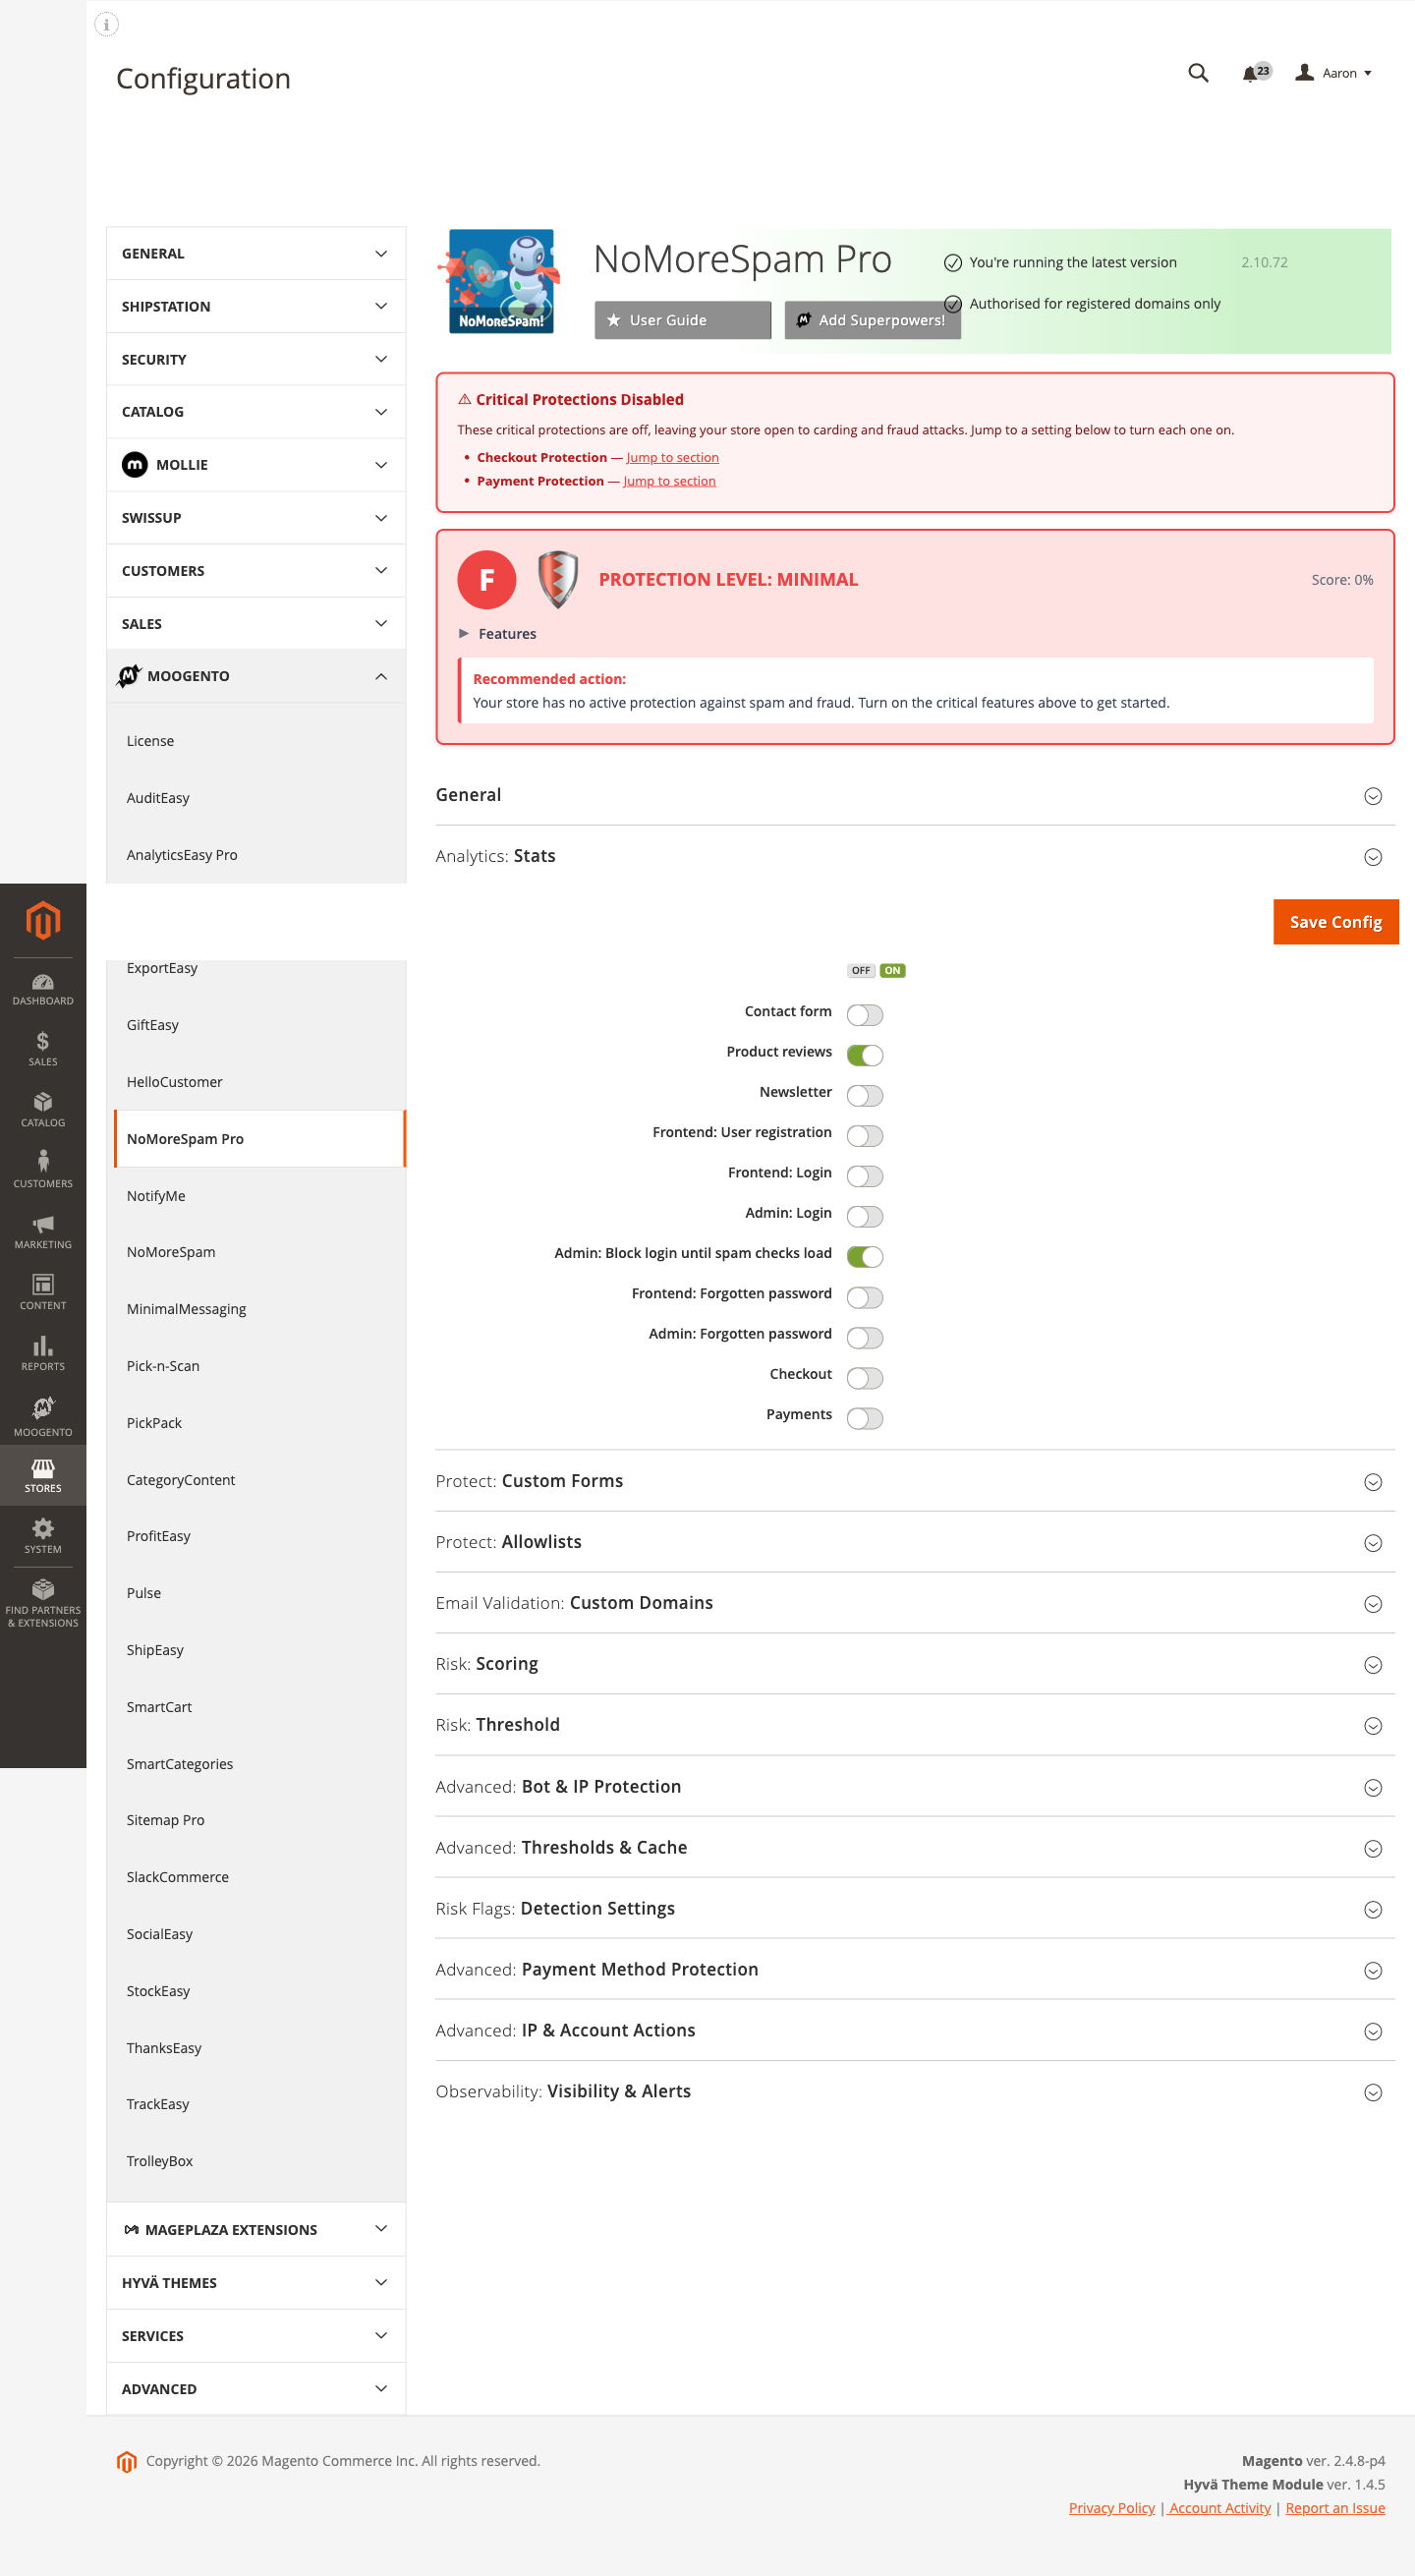The image size is (1415, 2576).
Task: Click the Magento logo in the footer
Action: (x=127, y=2462)
